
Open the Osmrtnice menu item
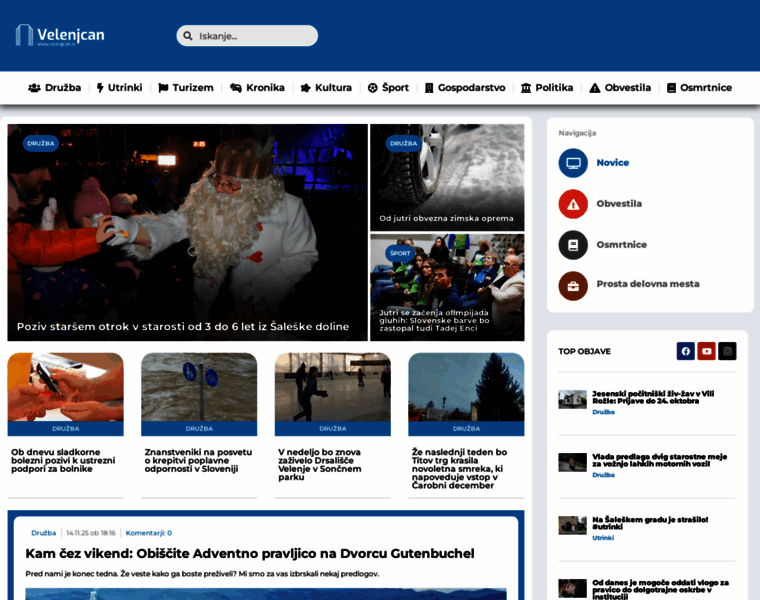tap(699, 88)
